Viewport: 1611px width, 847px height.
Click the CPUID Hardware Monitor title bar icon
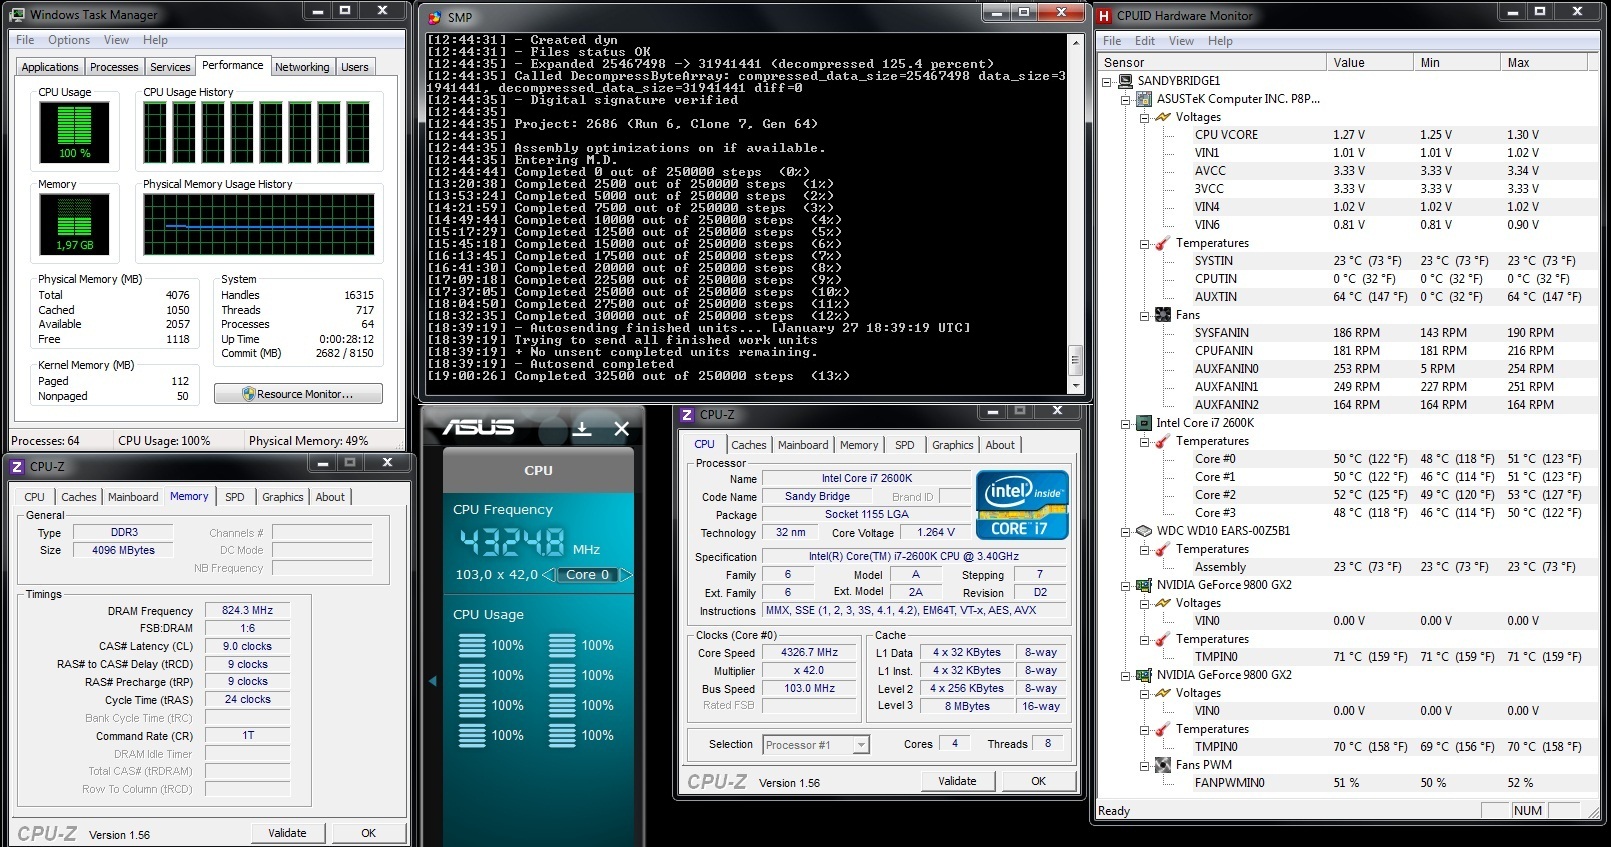pos(1104,15)
